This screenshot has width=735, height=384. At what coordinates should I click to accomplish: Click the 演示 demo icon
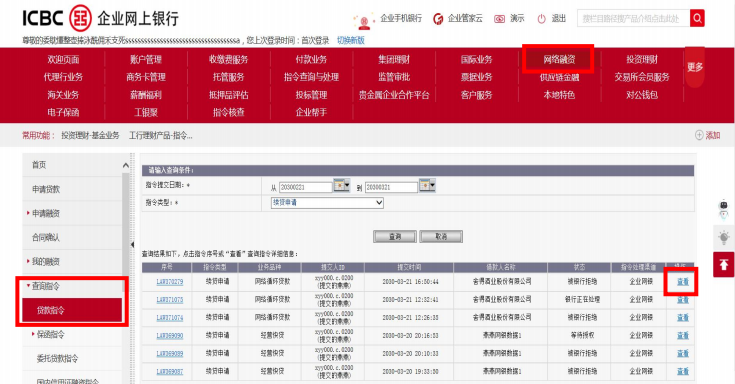coord(500,19)
